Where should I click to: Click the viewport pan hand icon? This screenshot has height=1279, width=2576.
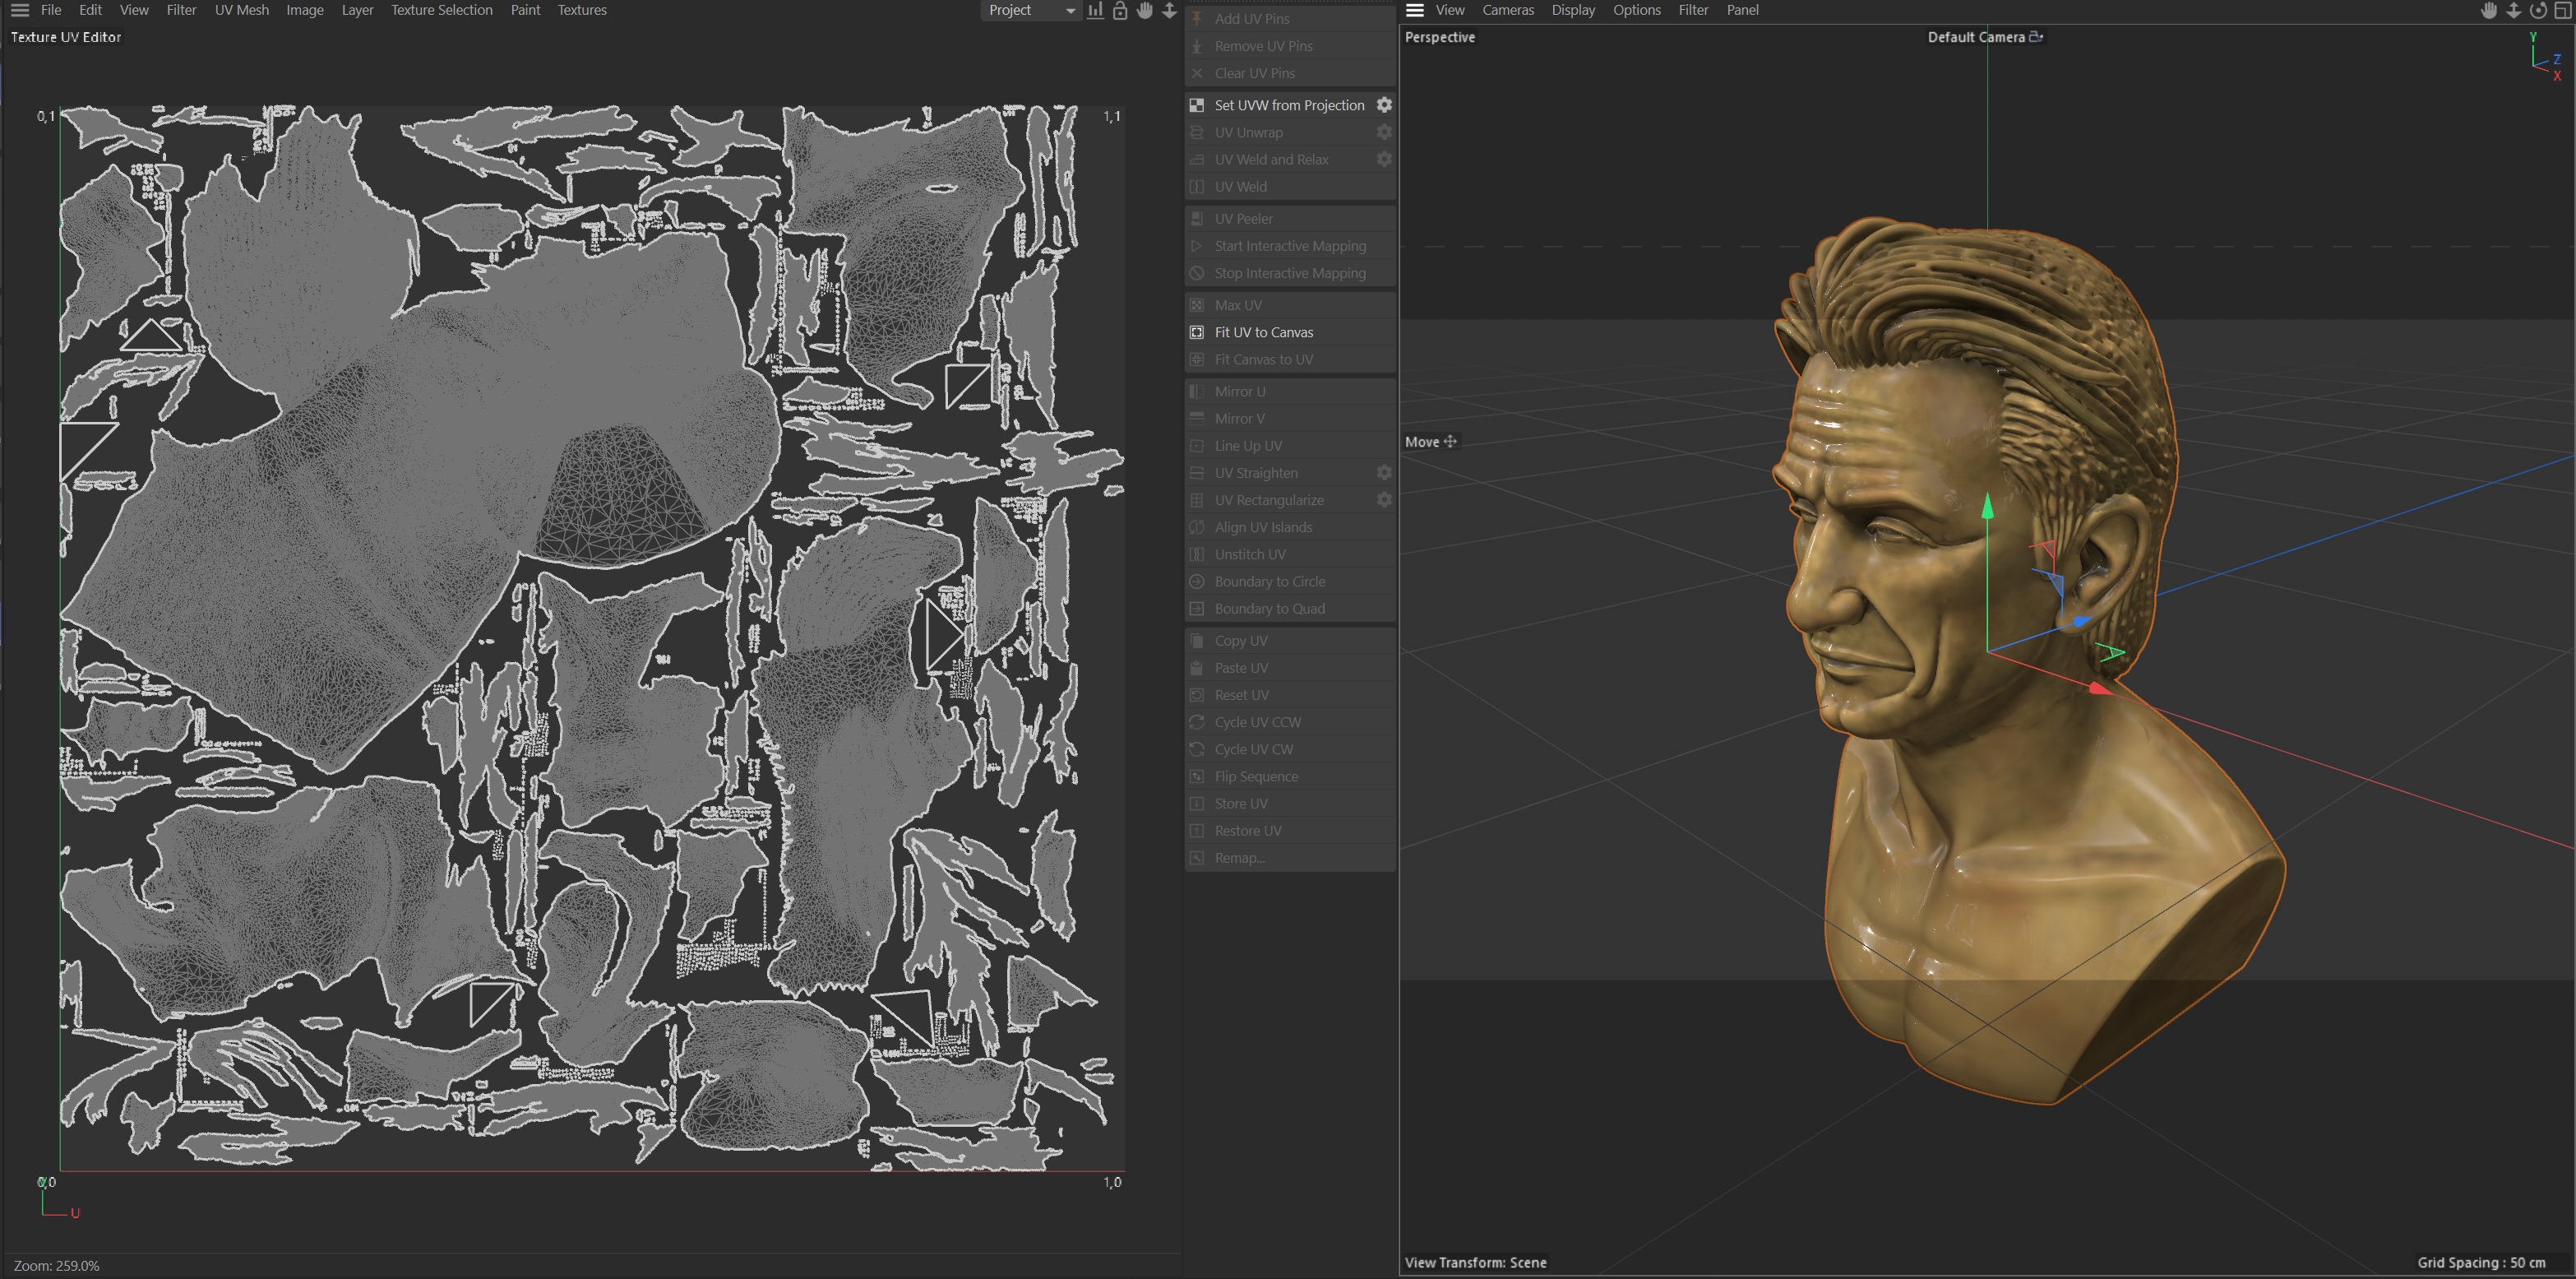(2489, 10)
